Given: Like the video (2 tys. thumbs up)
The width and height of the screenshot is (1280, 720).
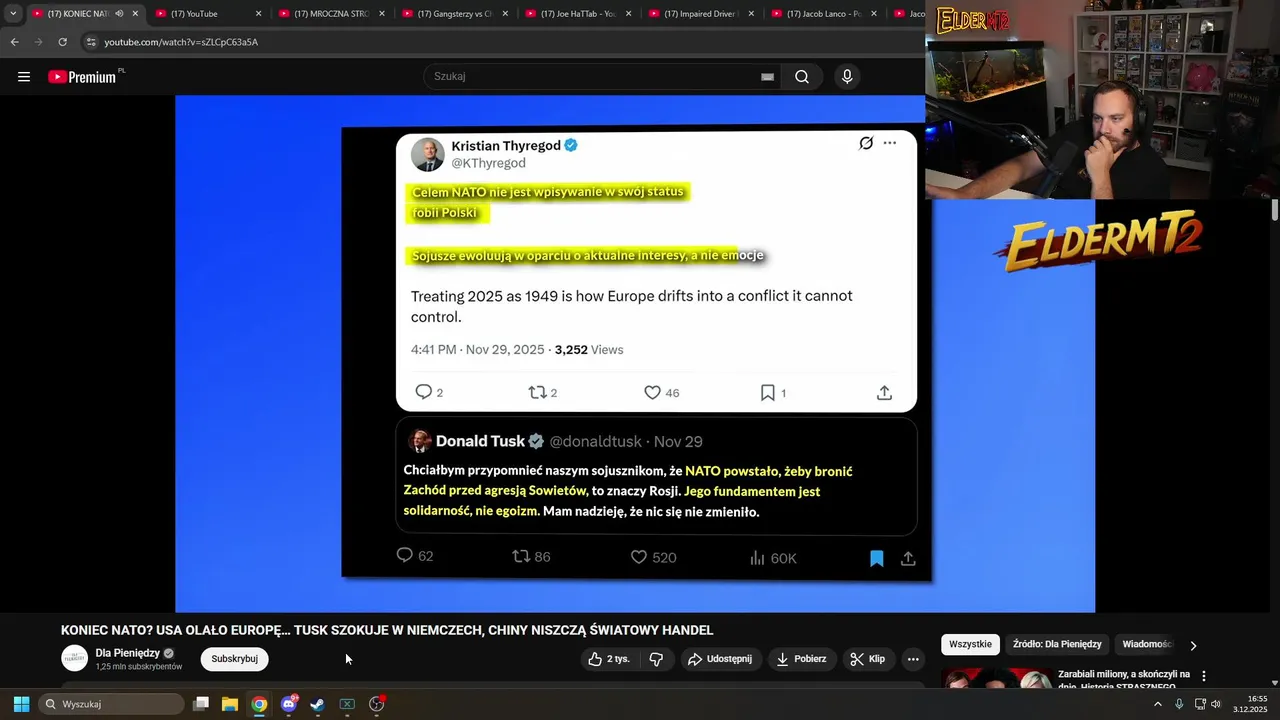Looking at the screenshot, I should pos(608,659).
